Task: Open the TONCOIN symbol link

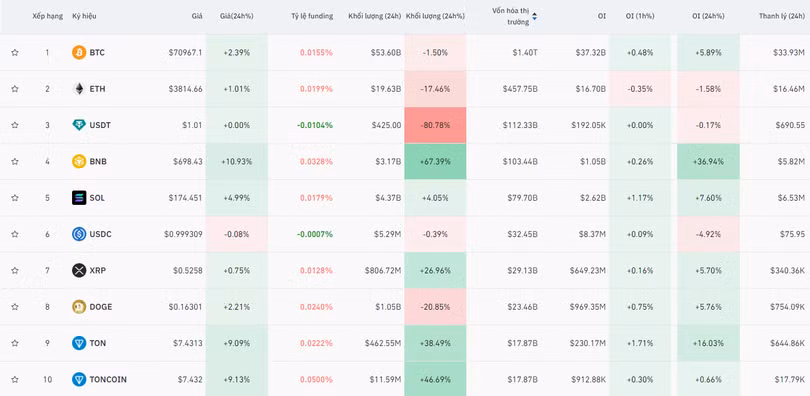Action: click(x=108, y=379)
